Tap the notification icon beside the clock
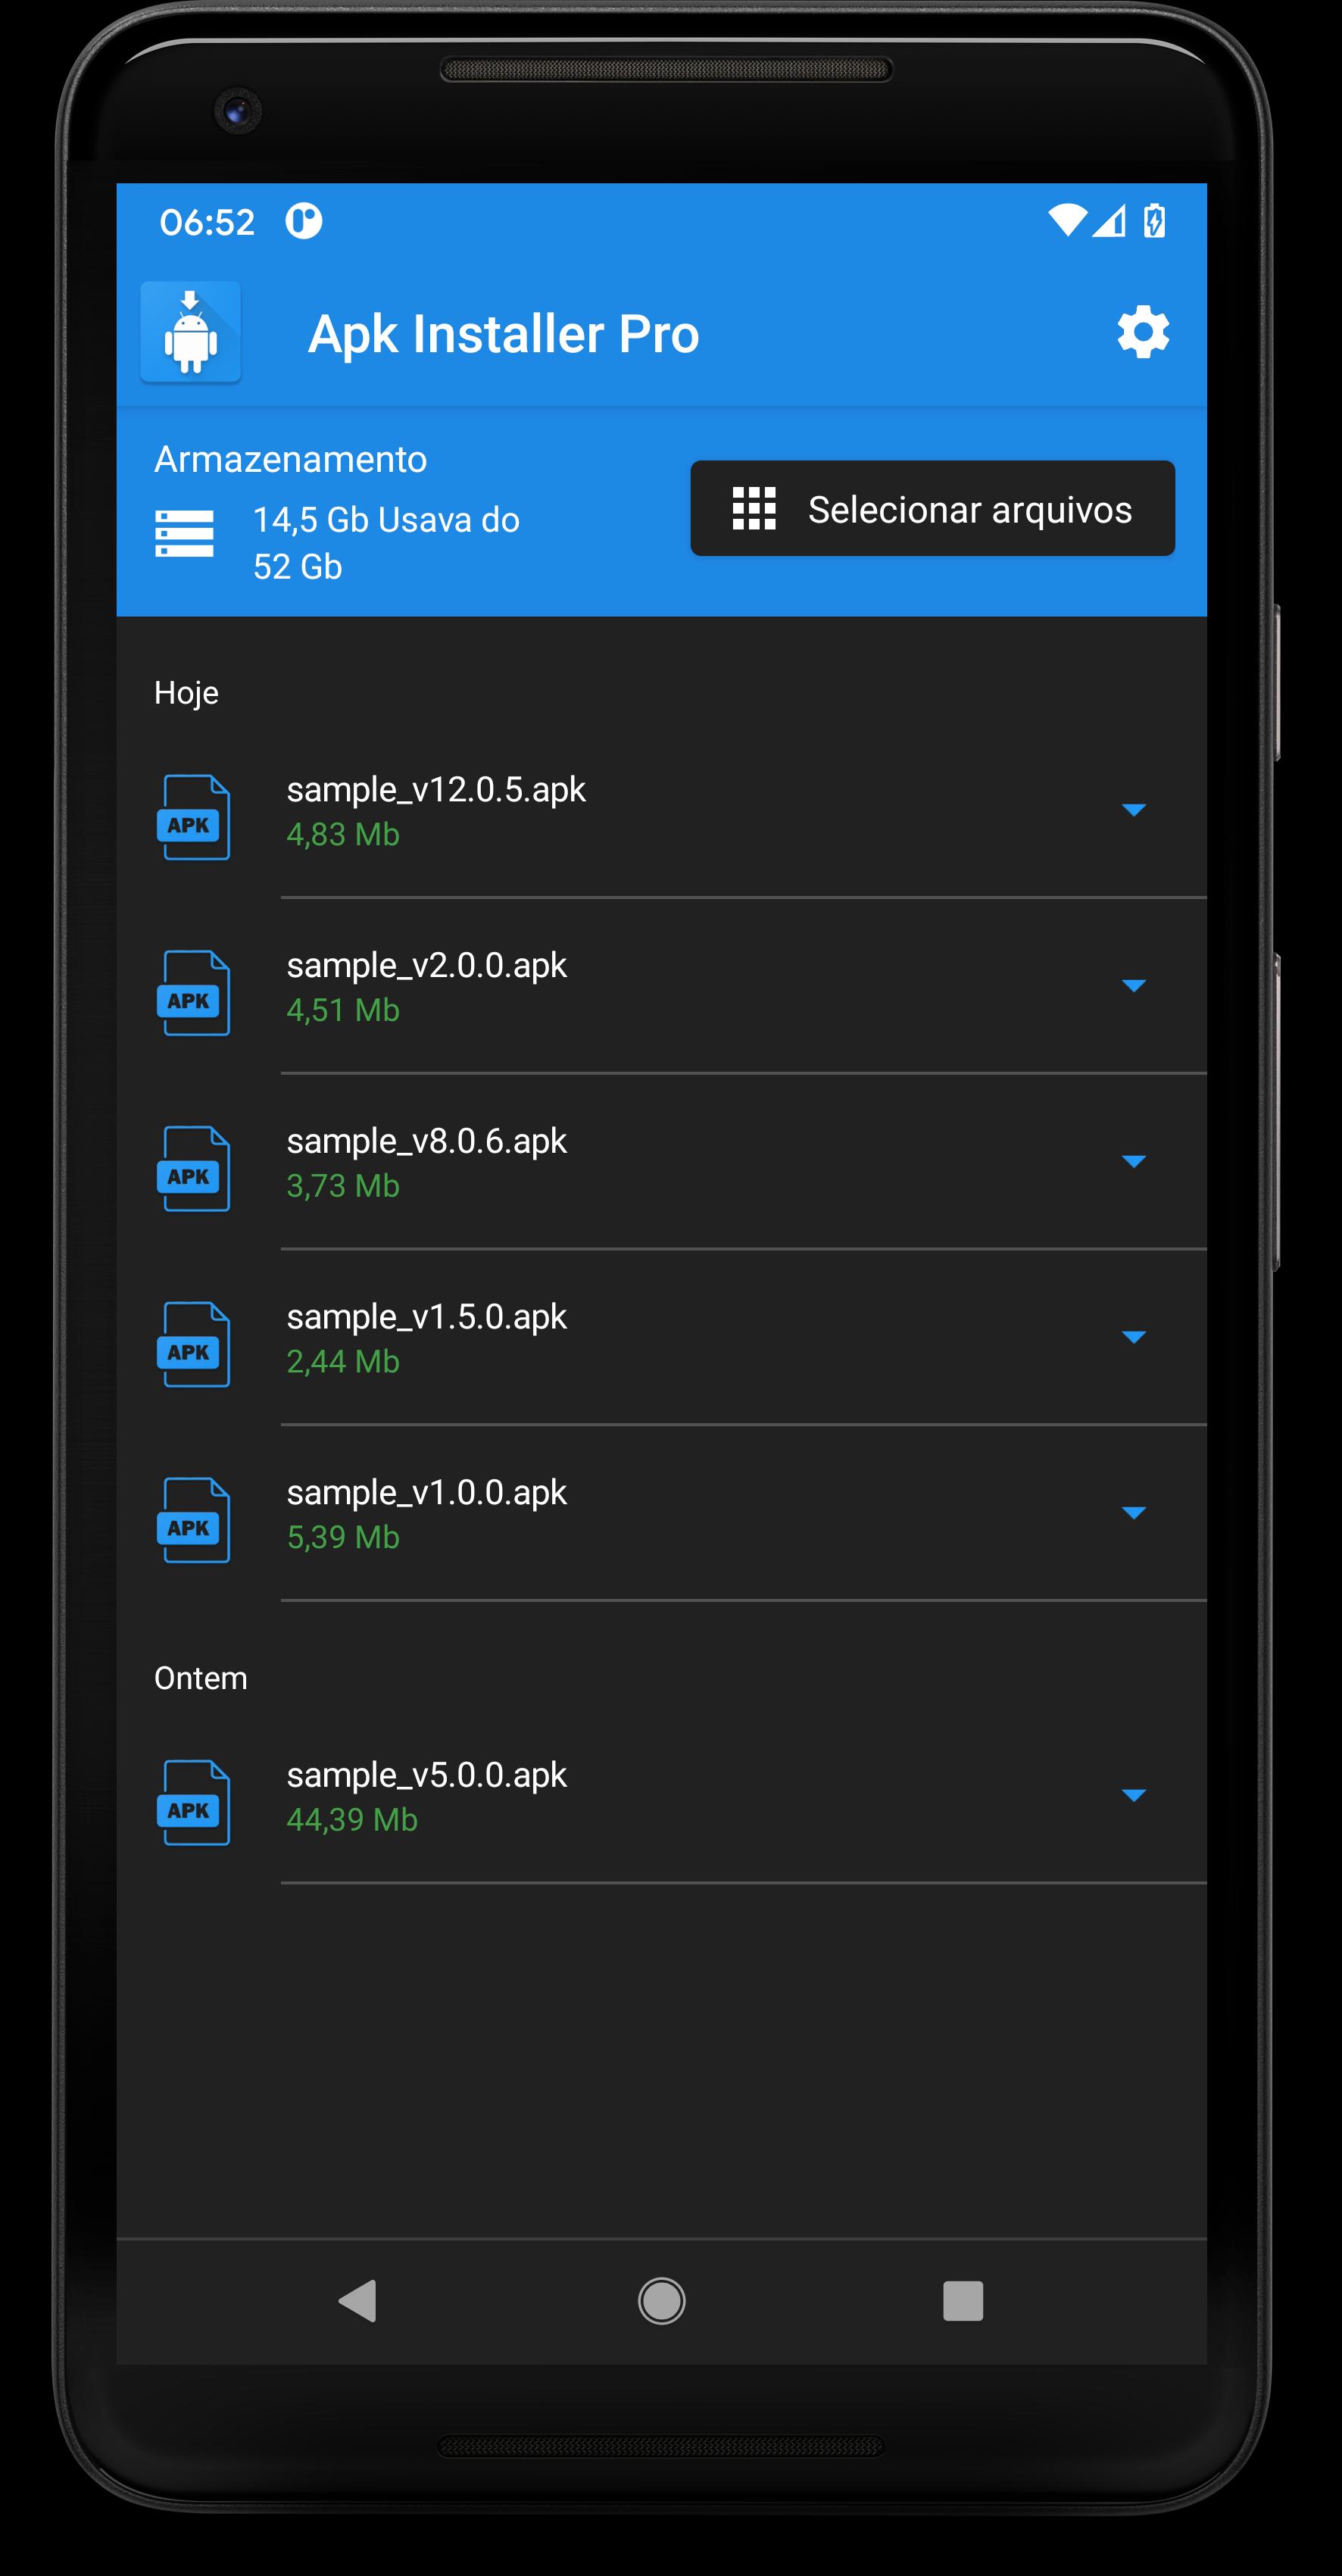This screenshot has width=1342, height=2576. (x=304, y=221)
